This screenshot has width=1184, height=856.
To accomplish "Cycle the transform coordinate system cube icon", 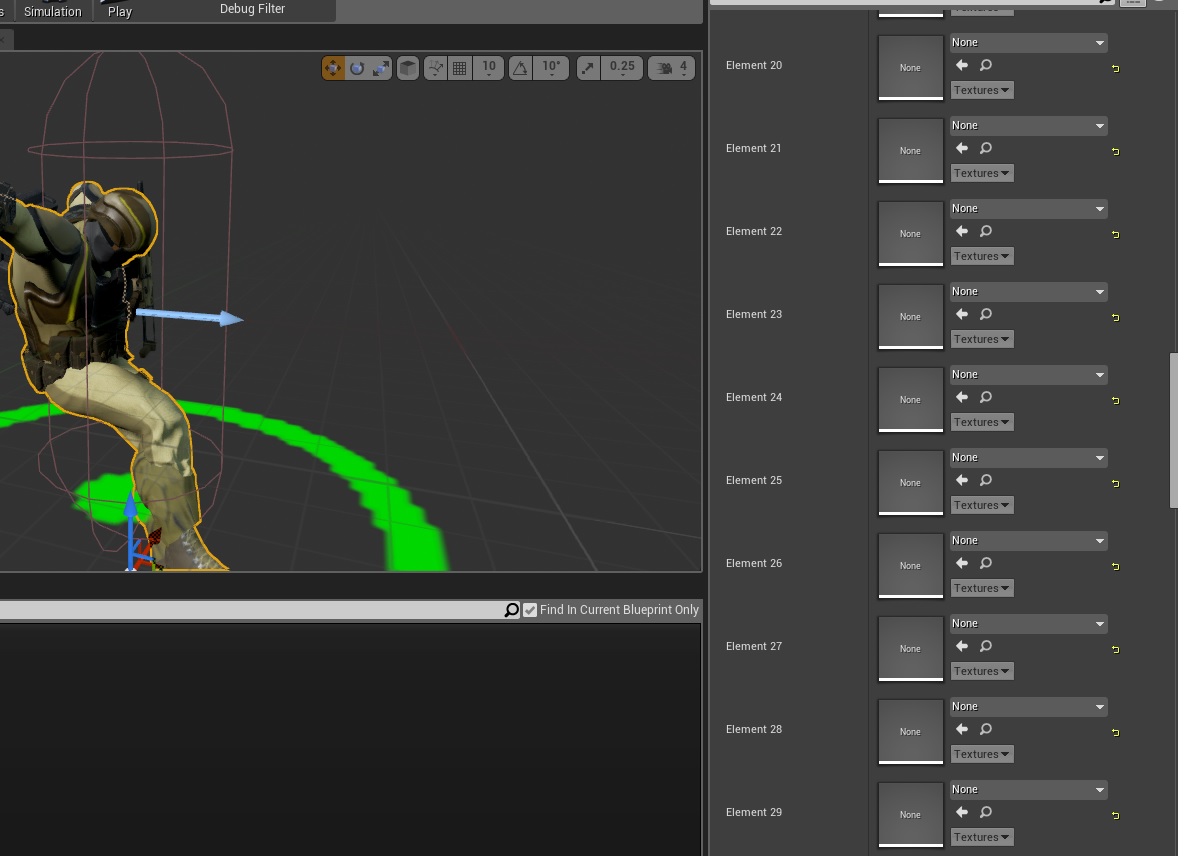I will pyautogui.click(x=408, y=68).
